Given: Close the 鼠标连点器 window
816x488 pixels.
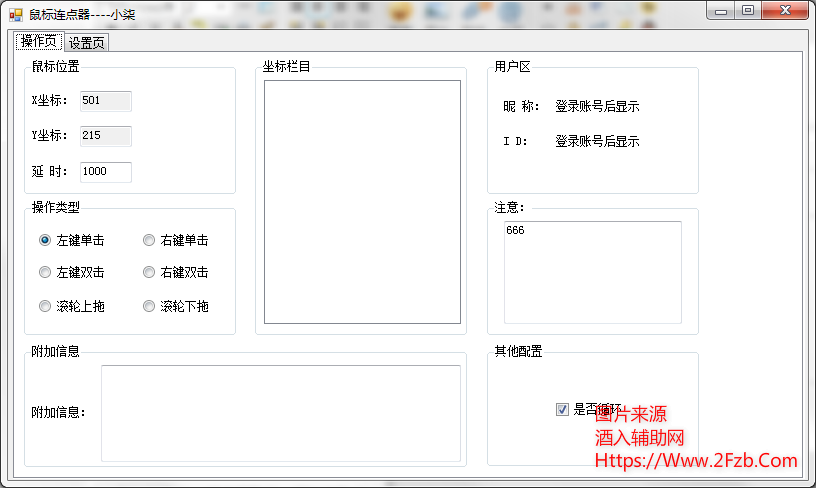Looking at the screenshot, I should [784, 10].
